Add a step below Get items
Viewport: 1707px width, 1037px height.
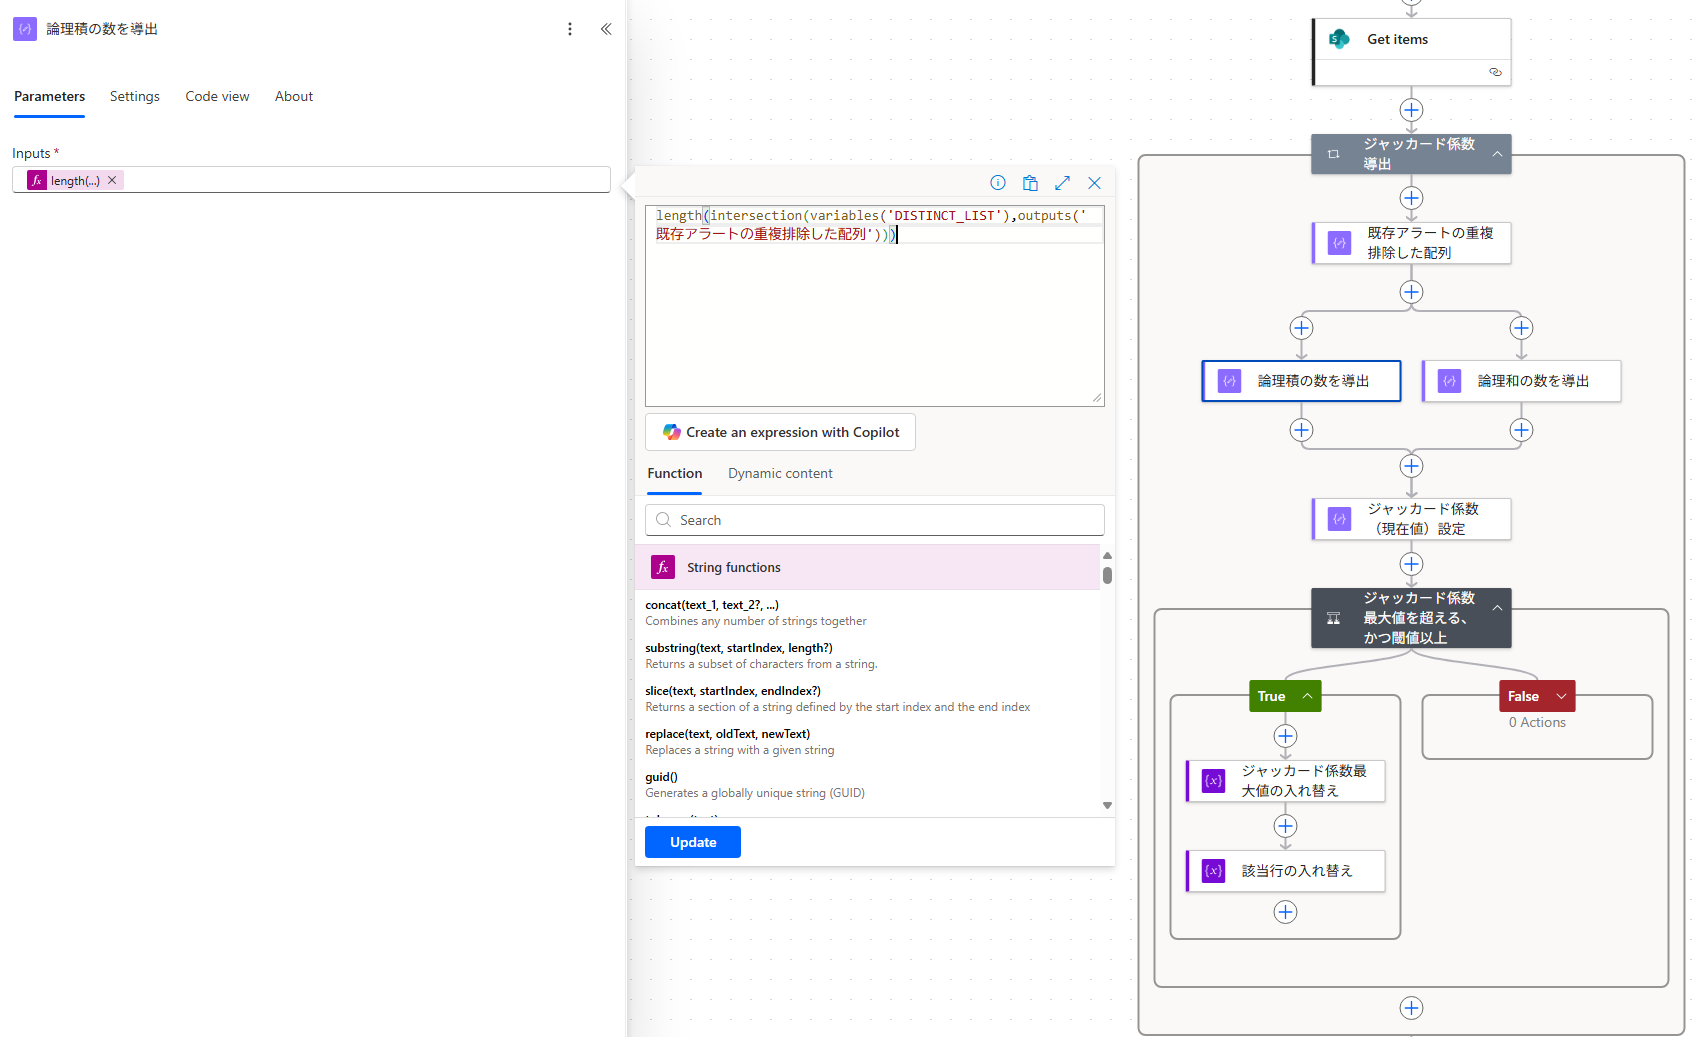[x=1411, y=110]
